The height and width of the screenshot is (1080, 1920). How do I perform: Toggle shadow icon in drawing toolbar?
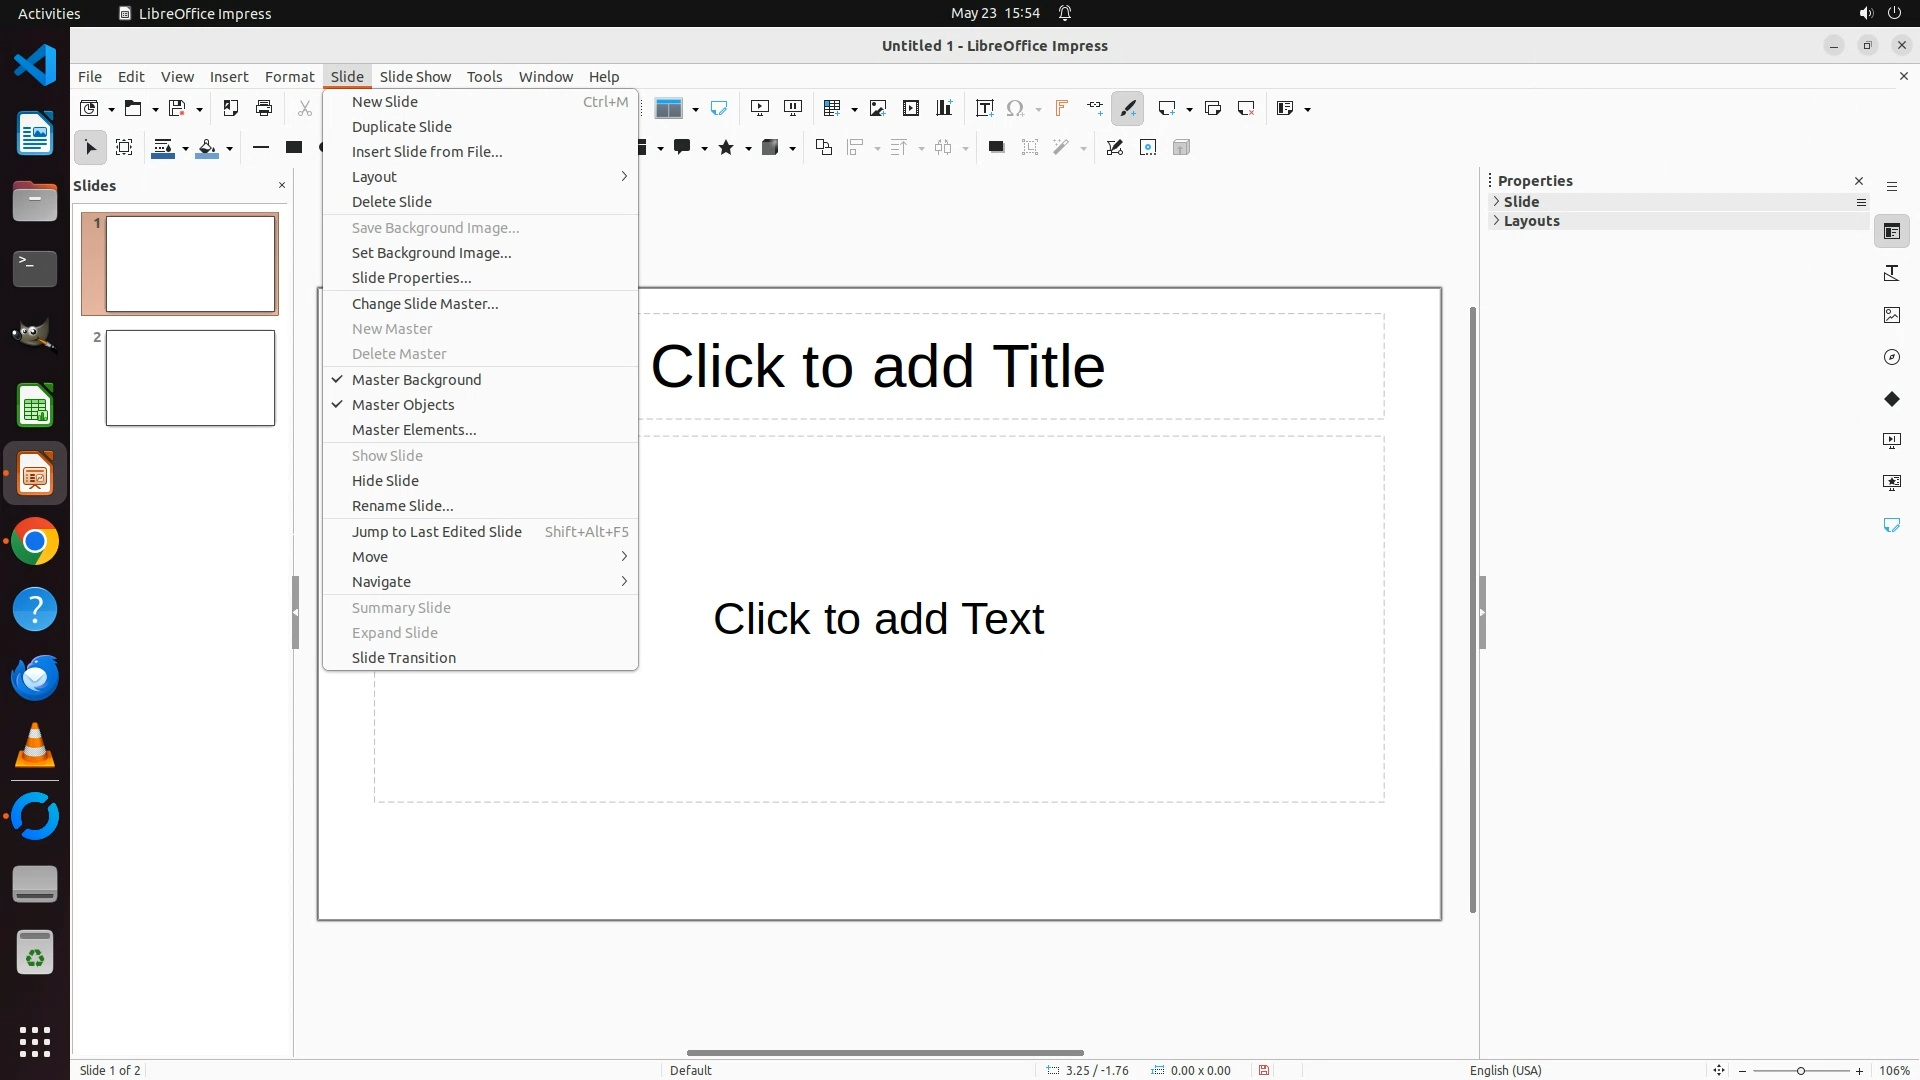tap(996, 147)
